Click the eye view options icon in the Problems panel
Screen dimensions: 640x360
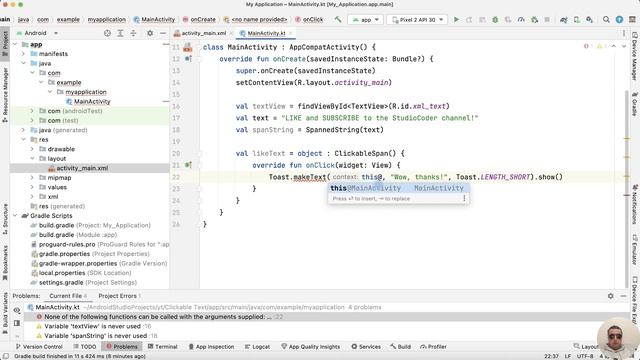point(17,311)
